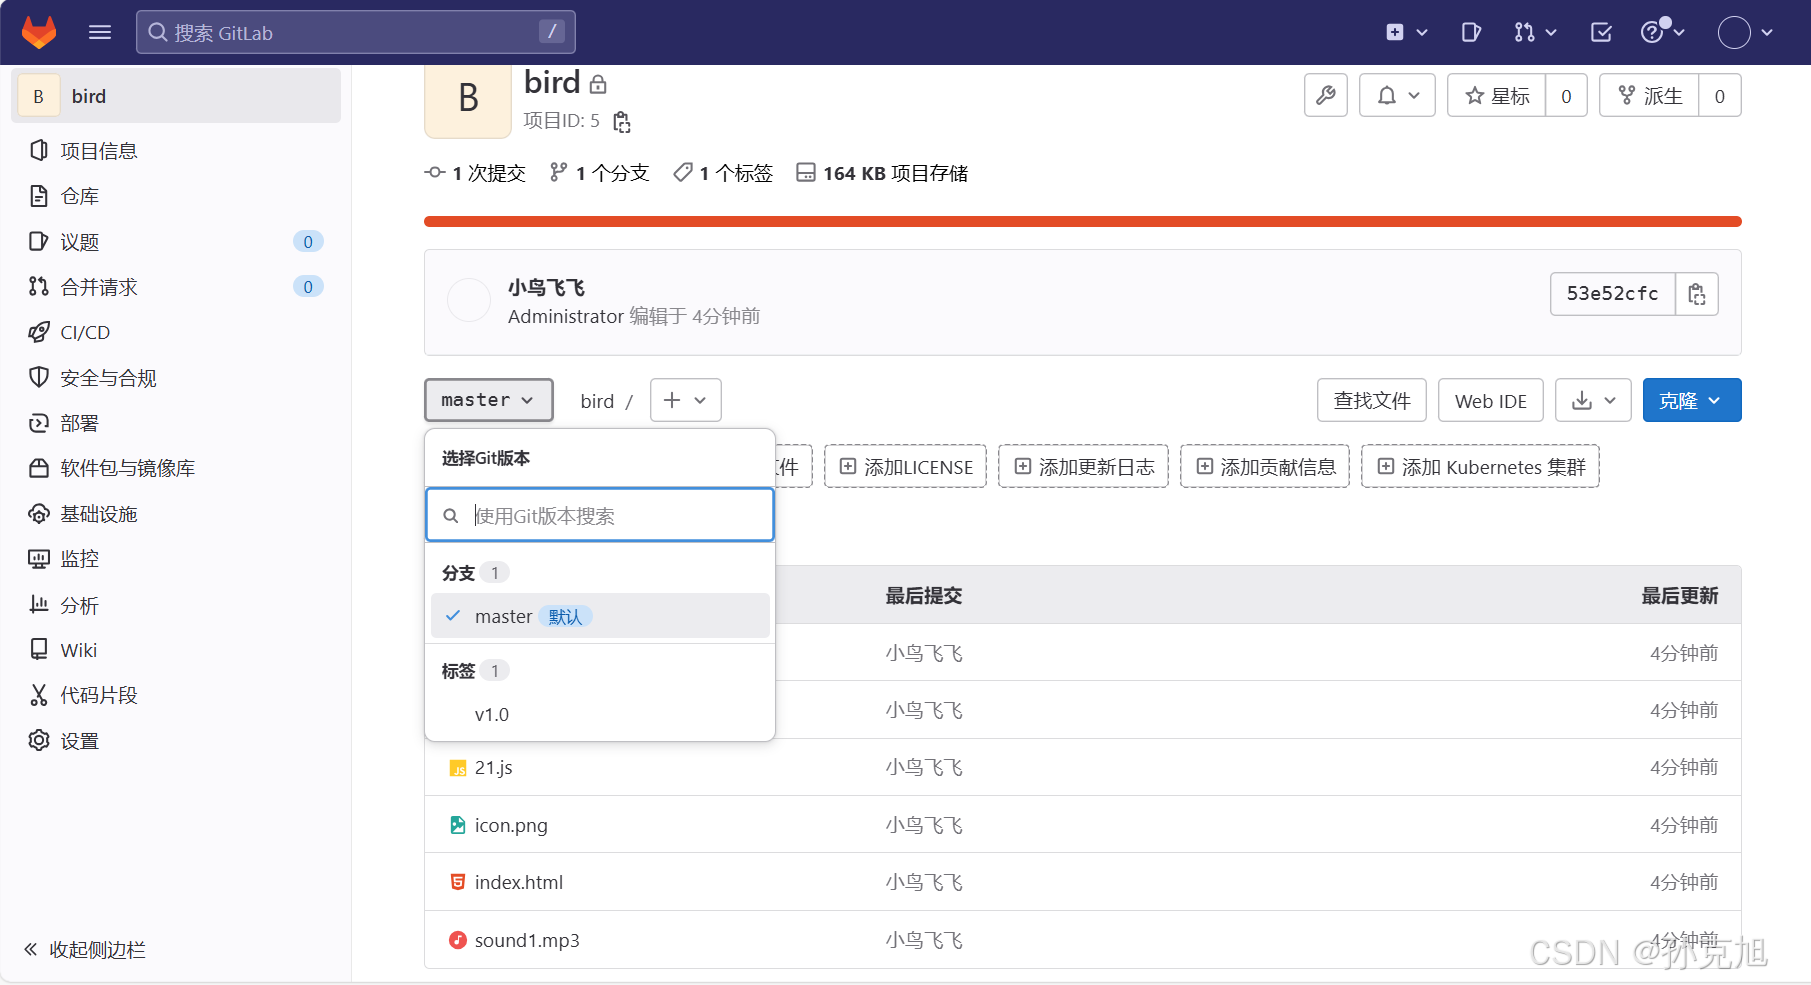Copy the project ID icon

point(622,122)
